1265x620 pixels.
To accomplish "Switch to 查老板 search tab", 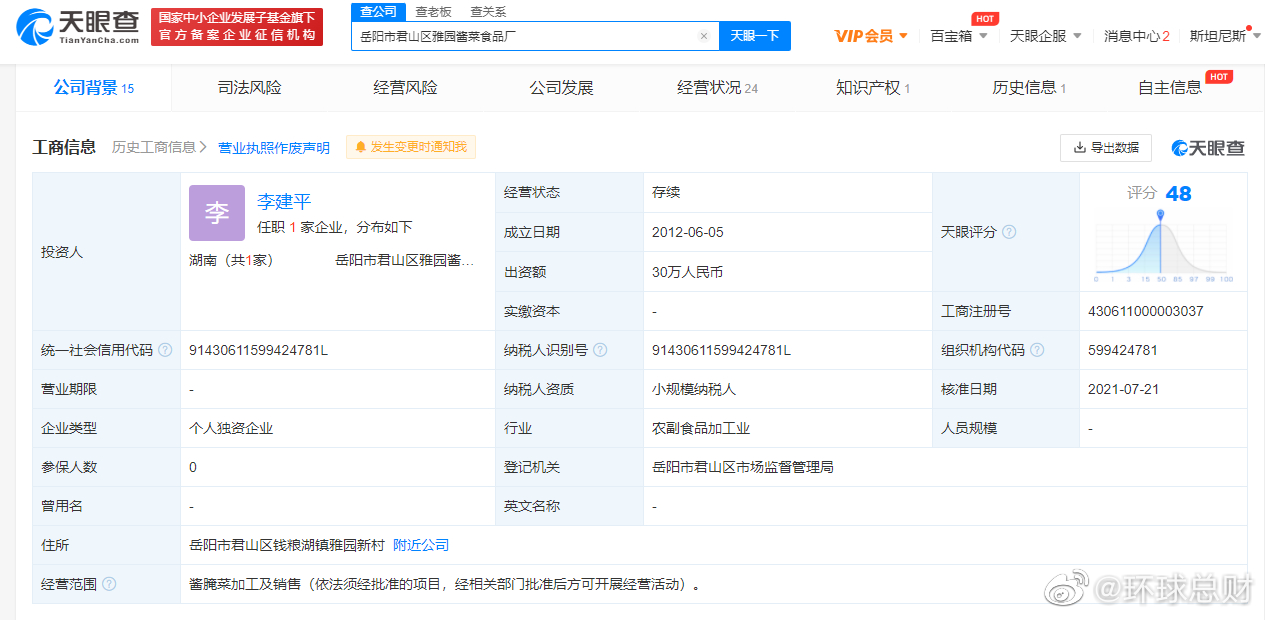I will pyautogui.click(x=434, y=11).
